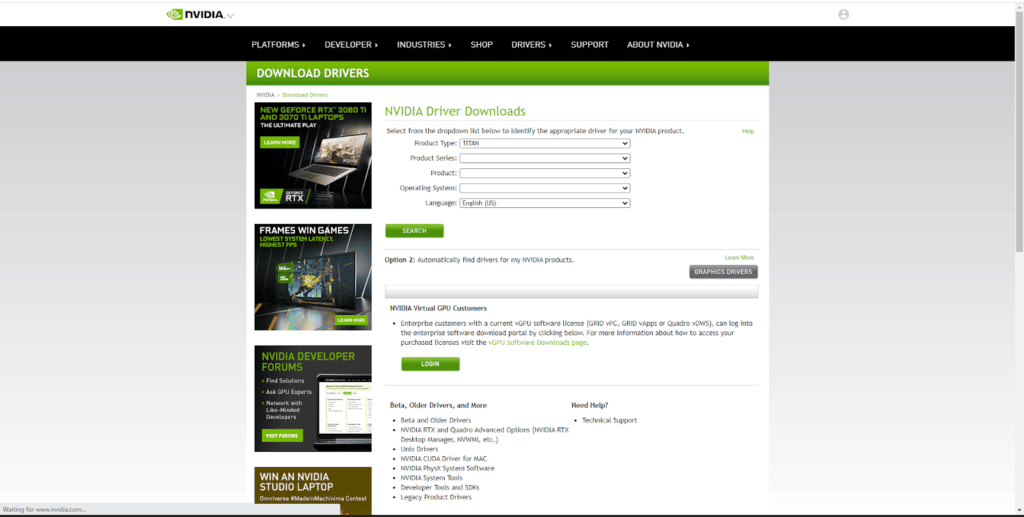Open the NVIDIA System Tools link
The height and width of the screenshot is (517, 1024).
pyautogui.click(x=431, y=478)
